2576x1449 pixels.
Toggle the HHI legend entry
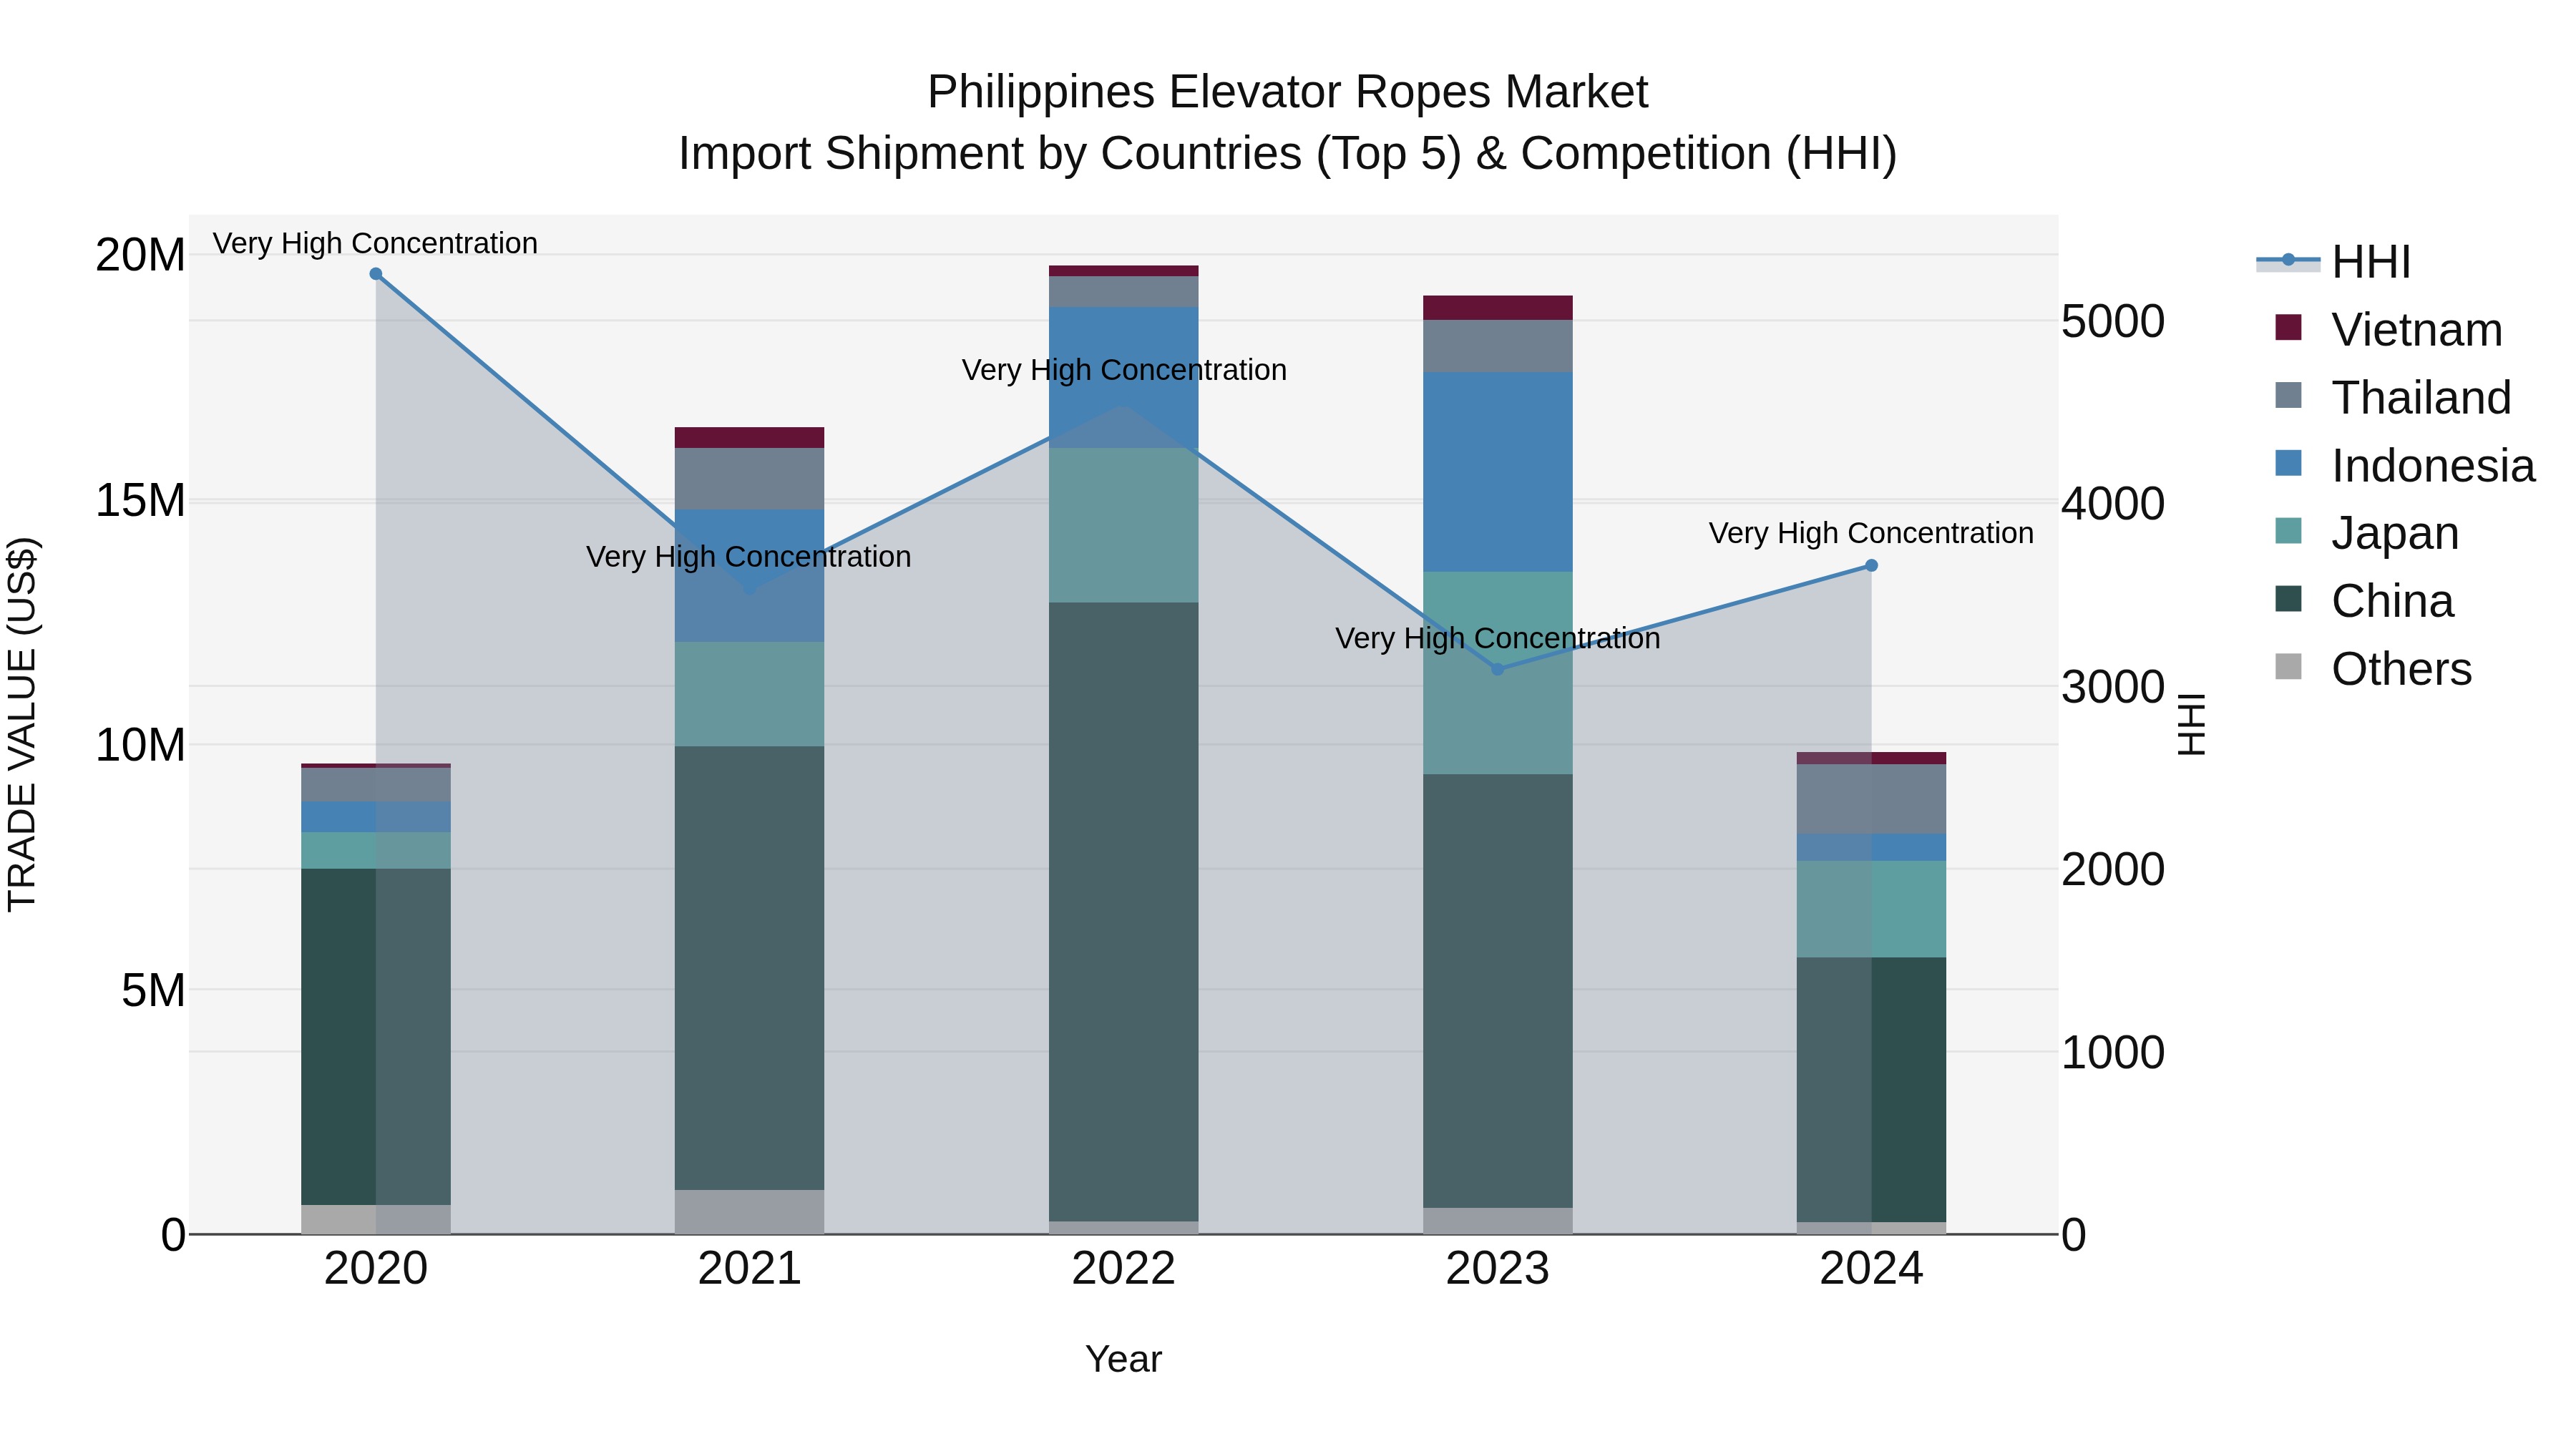(x=2334, y=262)
